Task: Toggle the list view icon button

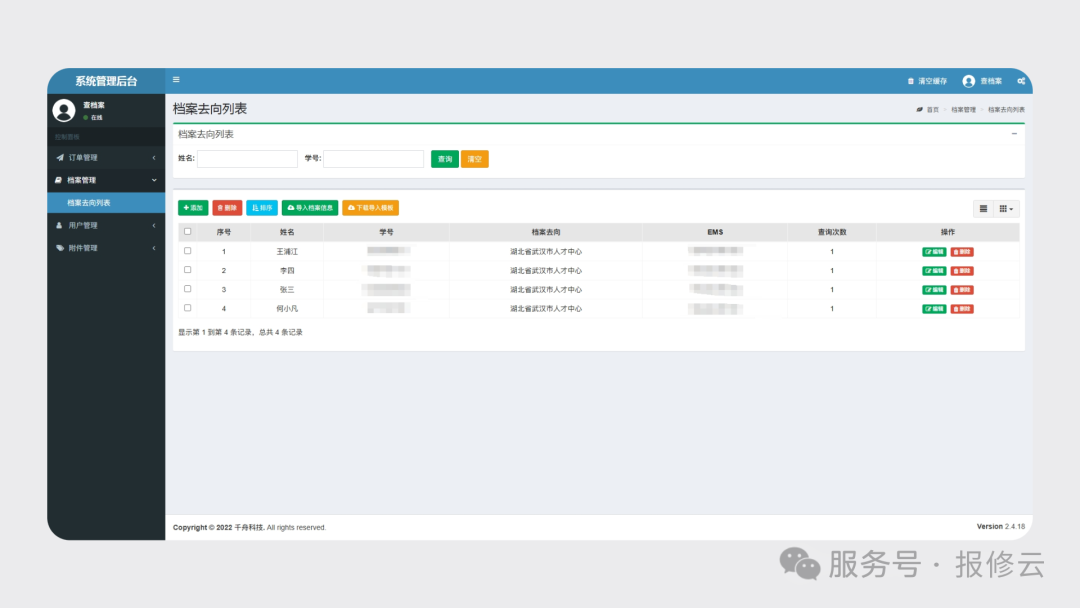Action: click(x=983, y=208)
